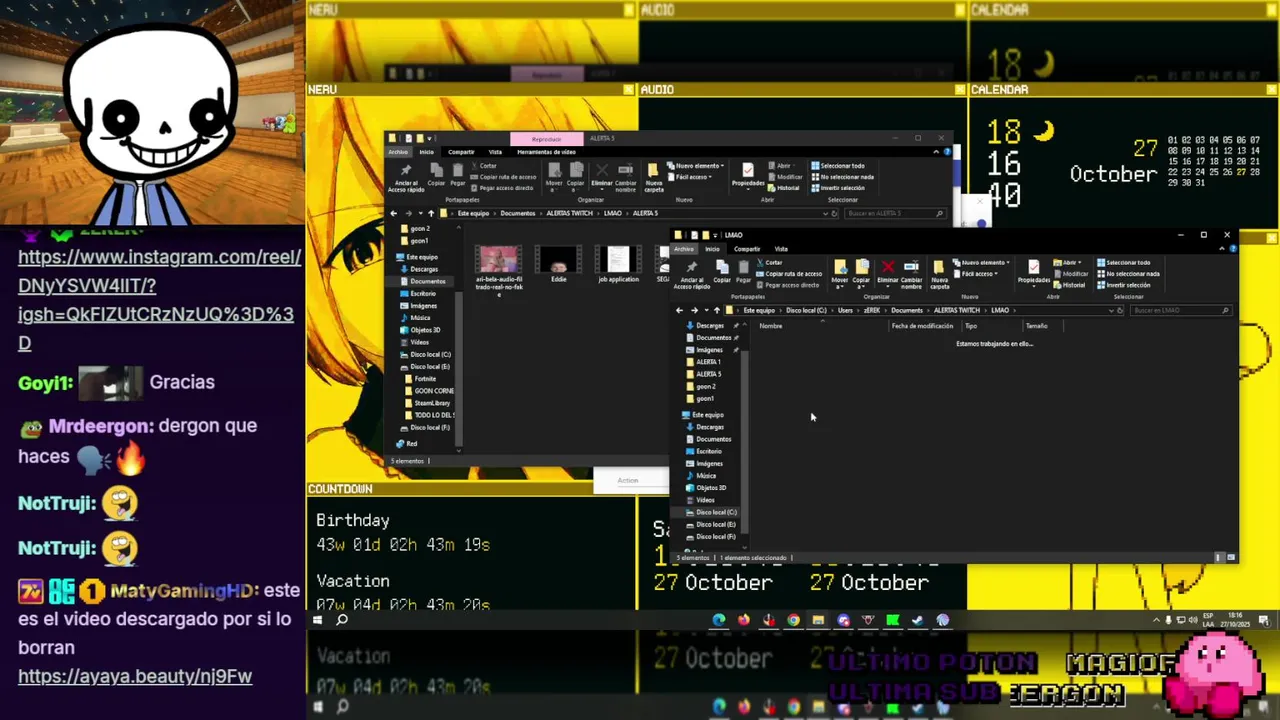The width and height of the screenshot is (1280, 720).
Task: Click Seleccionar todo in LMAO window
Action: (x=1123, y=262)
